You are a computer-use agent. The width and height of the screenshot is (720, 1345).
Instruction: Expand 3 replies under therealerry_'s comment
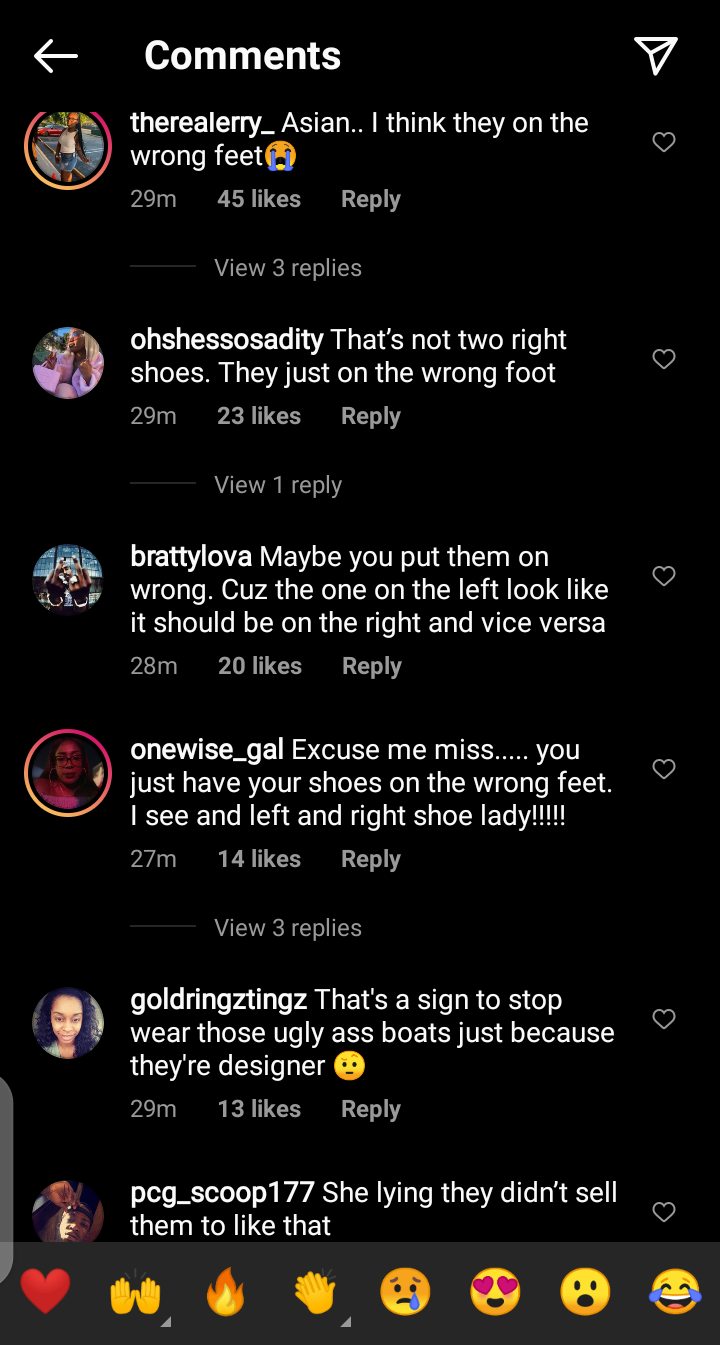tap(288, 268)
